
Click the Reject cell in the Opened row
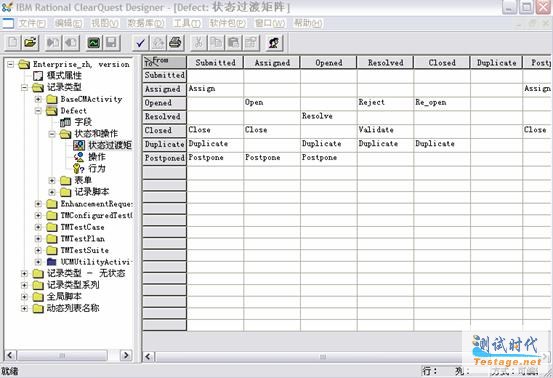pyautogui.click(x=385, y=103)
